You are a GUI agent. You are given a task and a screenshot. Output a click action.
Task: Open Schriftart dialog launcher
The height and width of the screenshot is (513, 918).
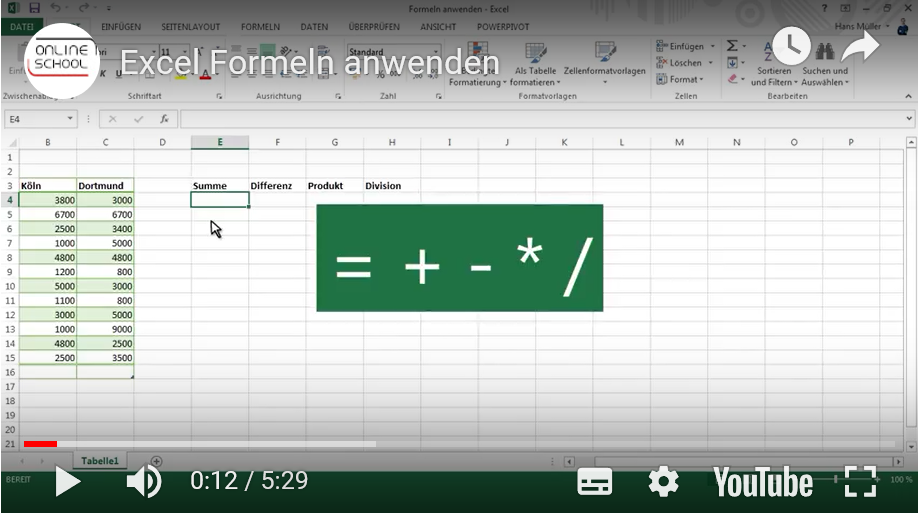tap(219, 96)
